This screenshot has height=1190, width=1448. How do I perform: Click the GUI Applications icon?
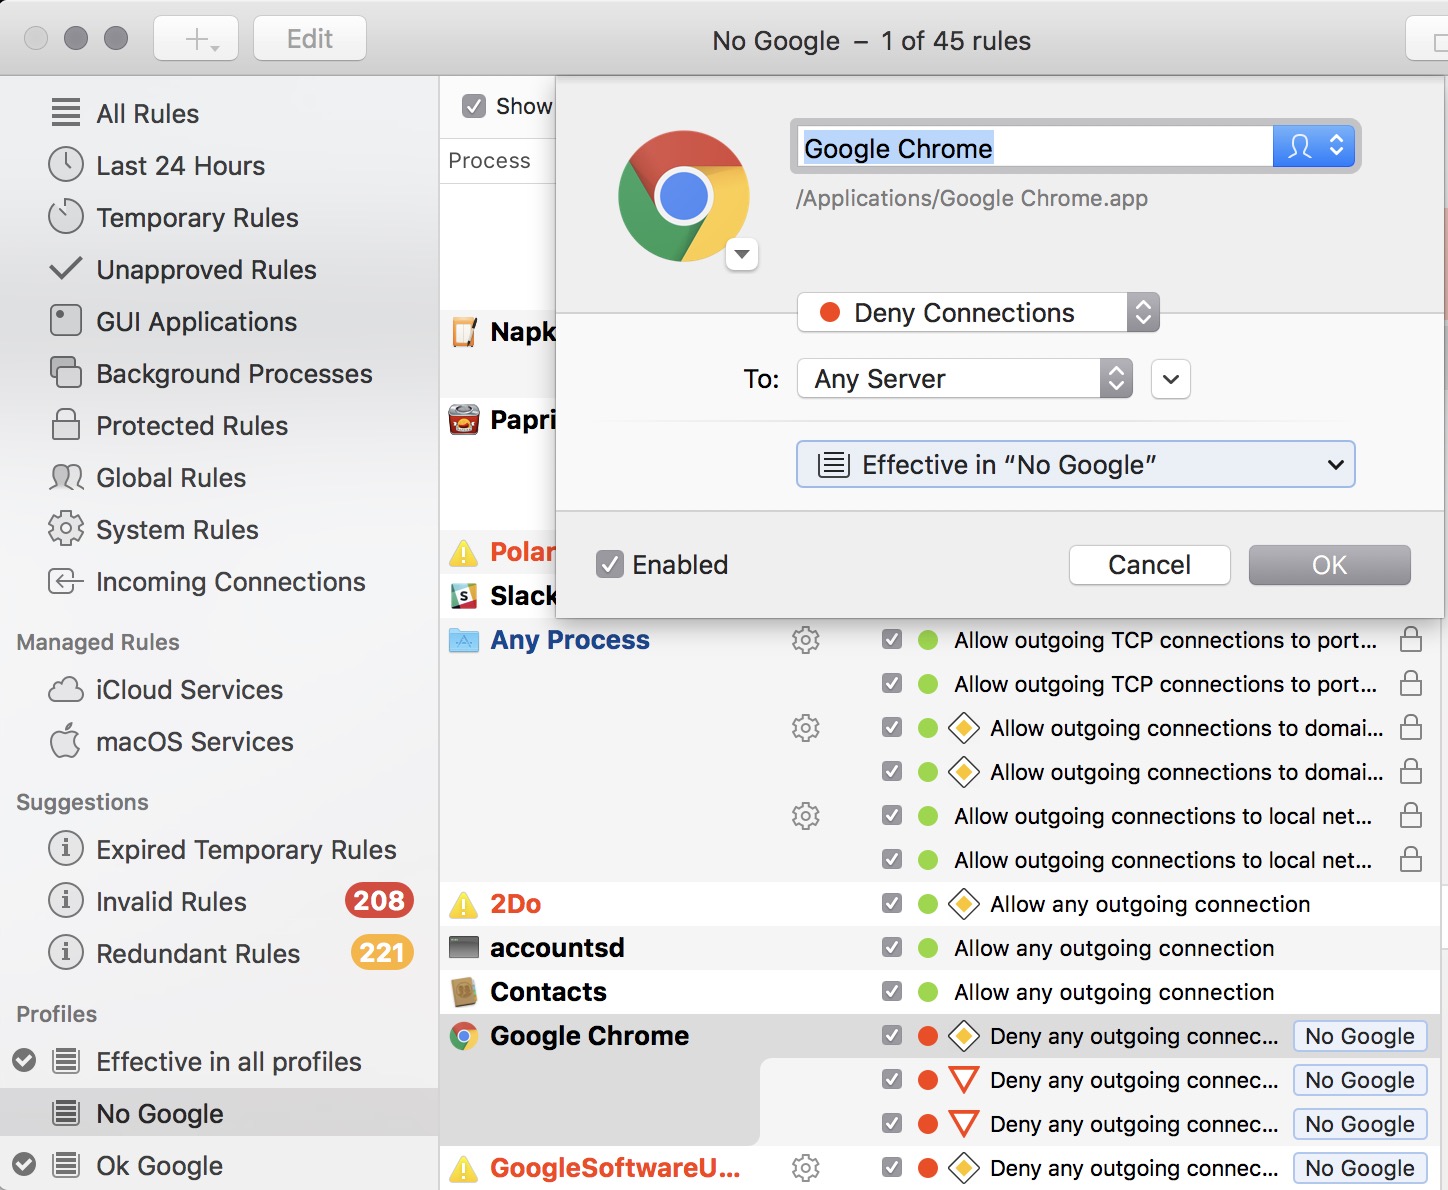(x=66, y=321)
